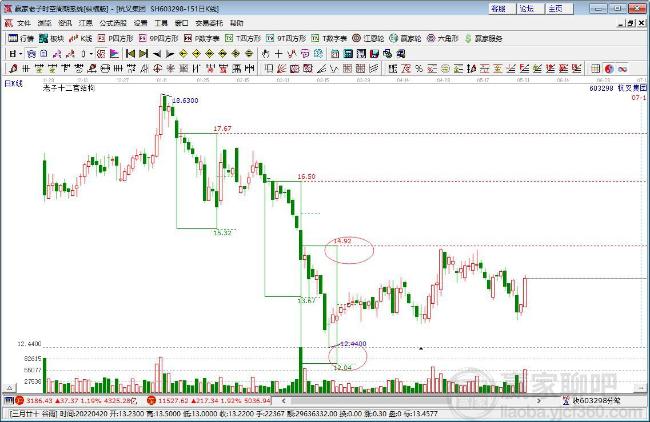
Task: Click the 13.67 level label
Action: click(x=307, y=300)
